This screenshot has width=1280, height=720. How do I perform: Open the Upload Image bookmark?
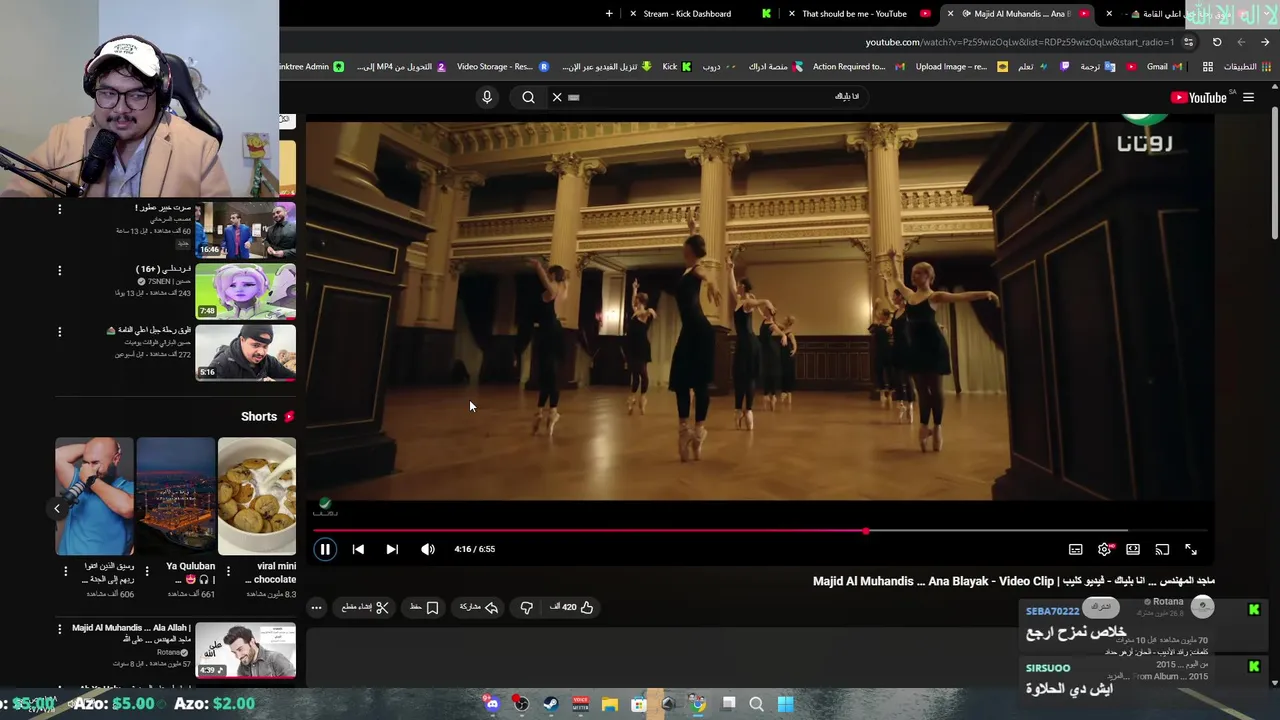961,67
